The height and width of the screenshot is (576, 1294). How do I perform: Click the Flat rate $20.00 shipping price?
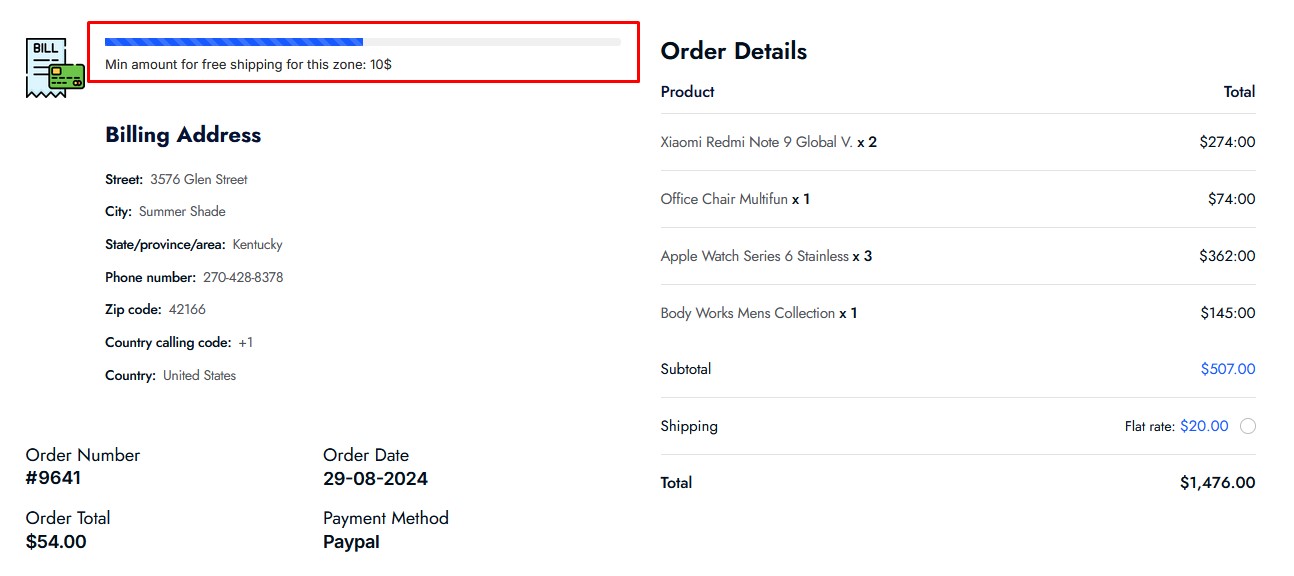(1204, 426)
